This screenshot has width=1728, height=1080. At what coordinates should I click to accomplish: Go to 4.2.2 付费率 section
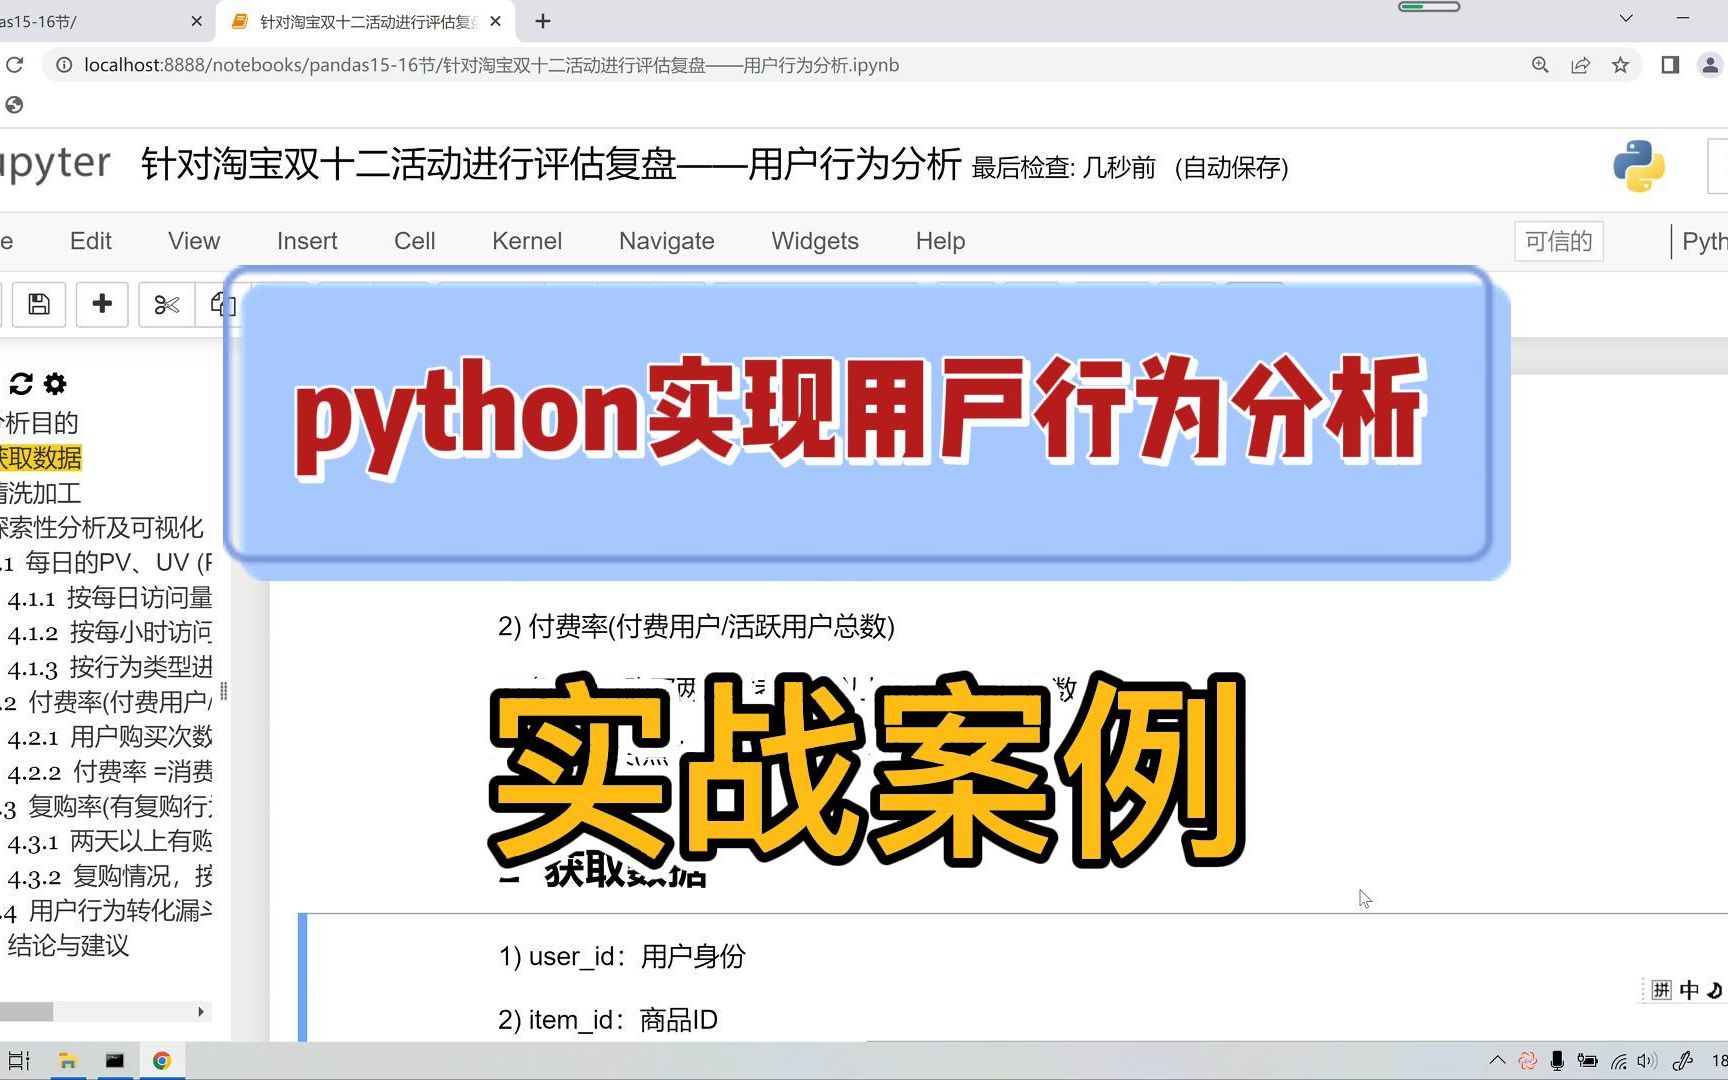(109, 772)
